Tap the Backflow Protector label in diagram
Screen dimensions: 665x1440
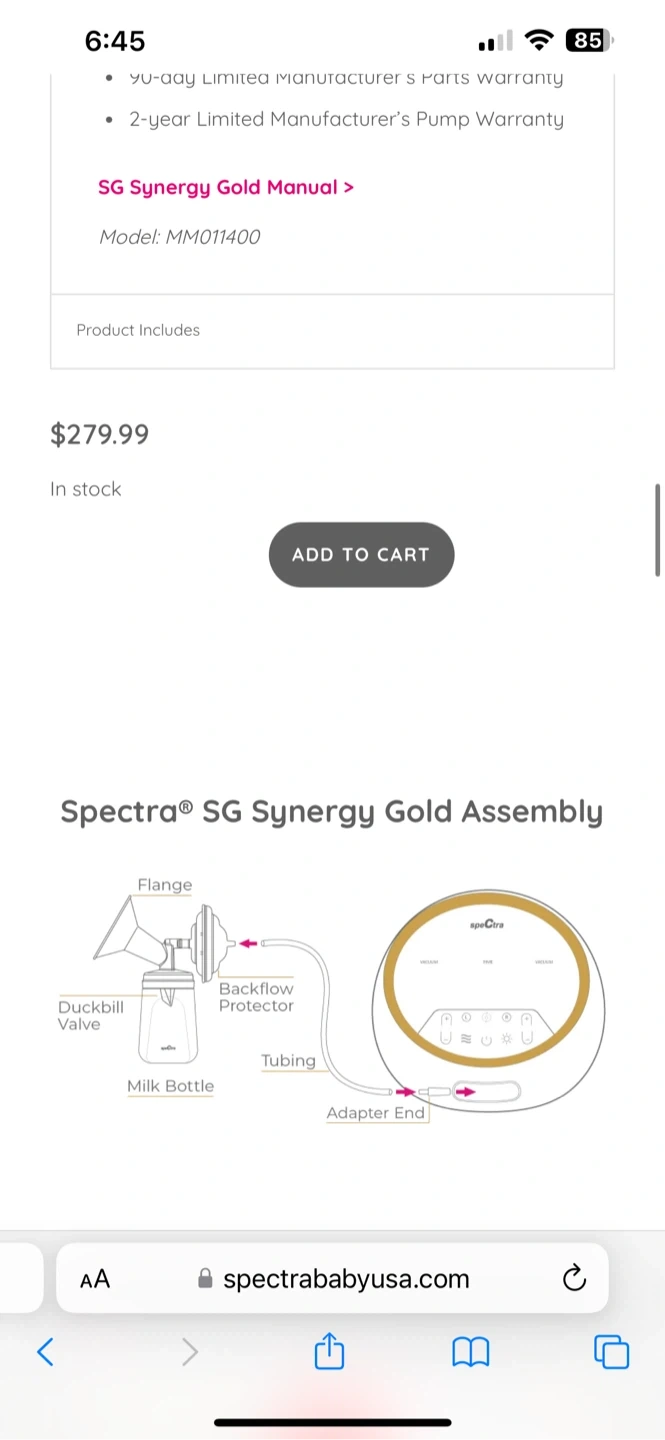point(256,997)
